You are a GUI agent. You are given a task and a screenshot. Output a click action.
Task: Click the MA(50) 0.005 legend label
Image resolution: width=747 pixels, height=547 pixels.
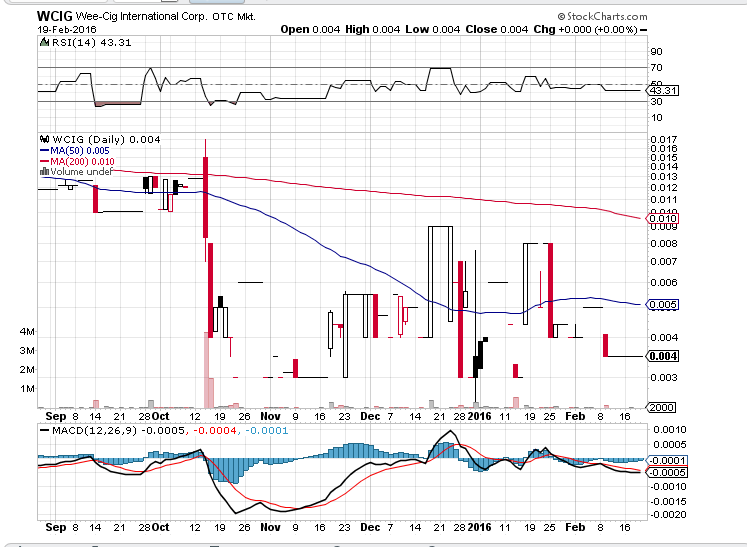click(80, 151)
